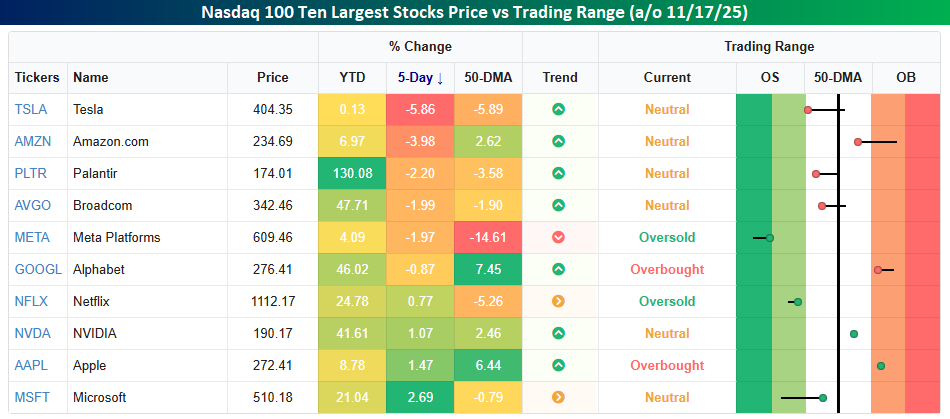Click Microsoft's orange sideways-trend icon
Image resolution: width=950 pixels, height=419 pixels.
(x=559, y=397)
